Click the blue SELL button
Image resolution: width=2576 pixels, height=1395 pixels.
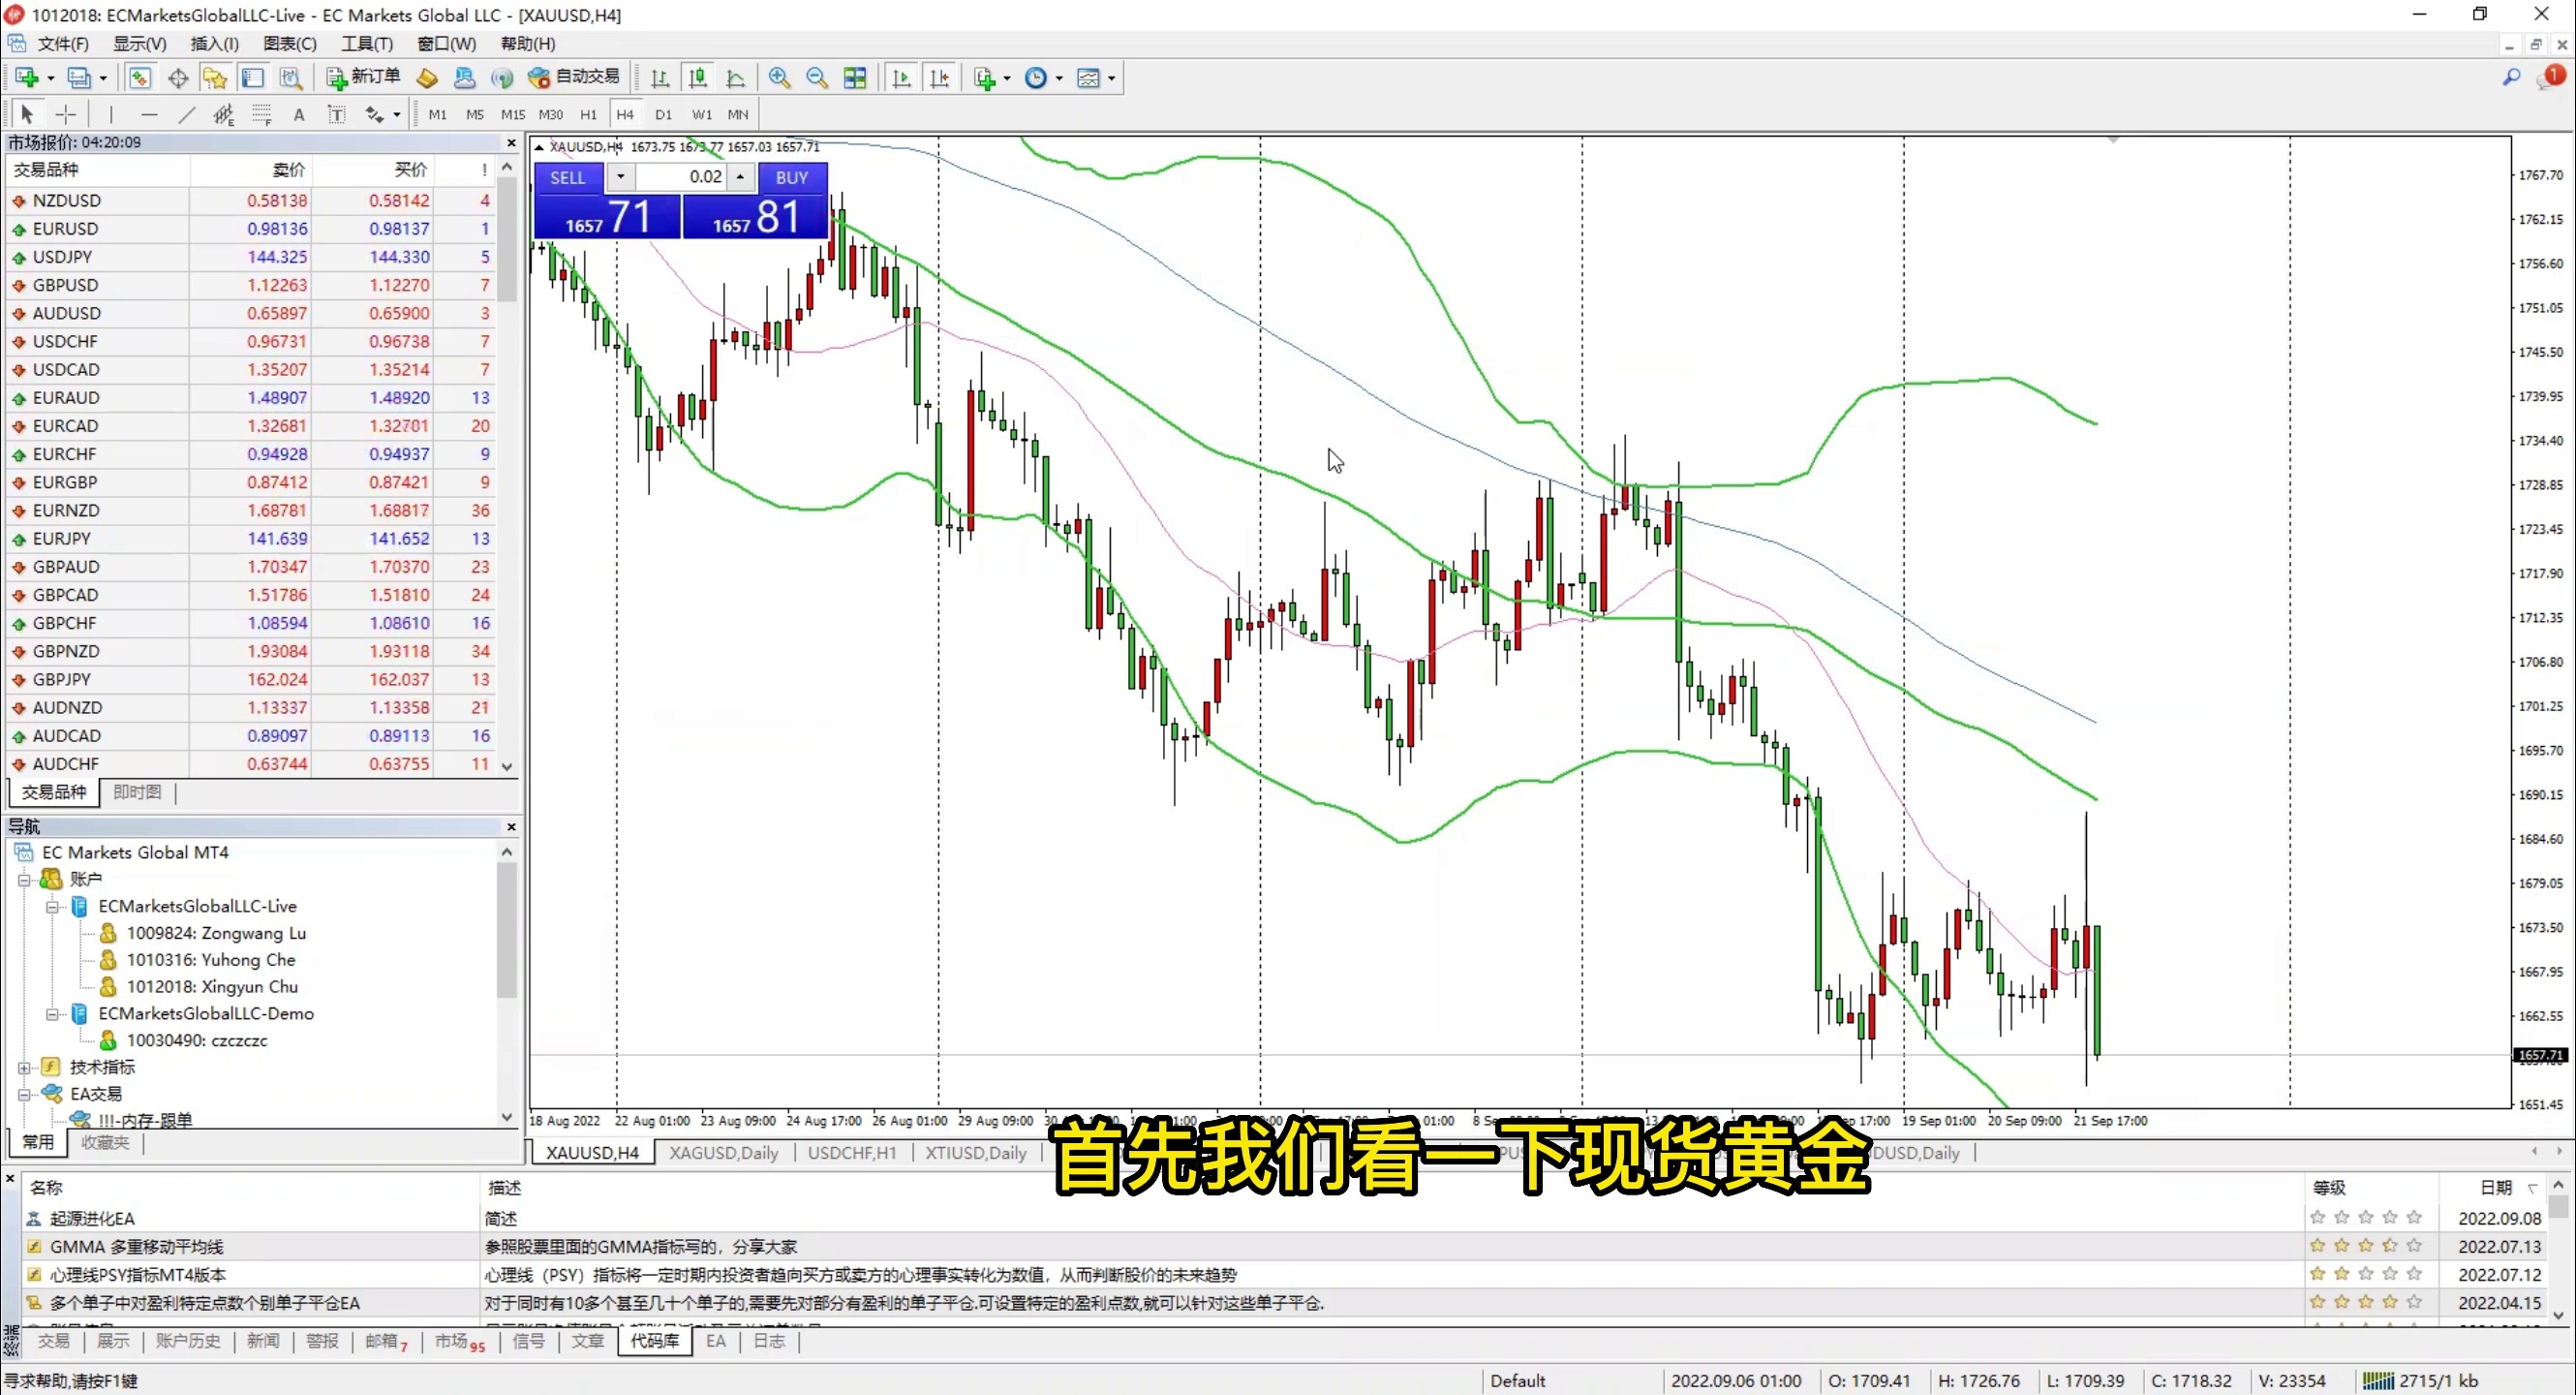click(568, 177)
